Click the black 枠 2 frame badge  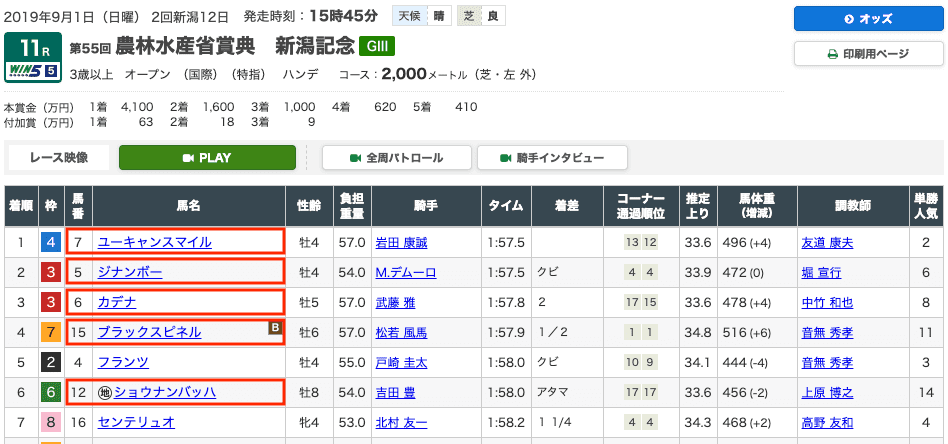tap(50, 362)
